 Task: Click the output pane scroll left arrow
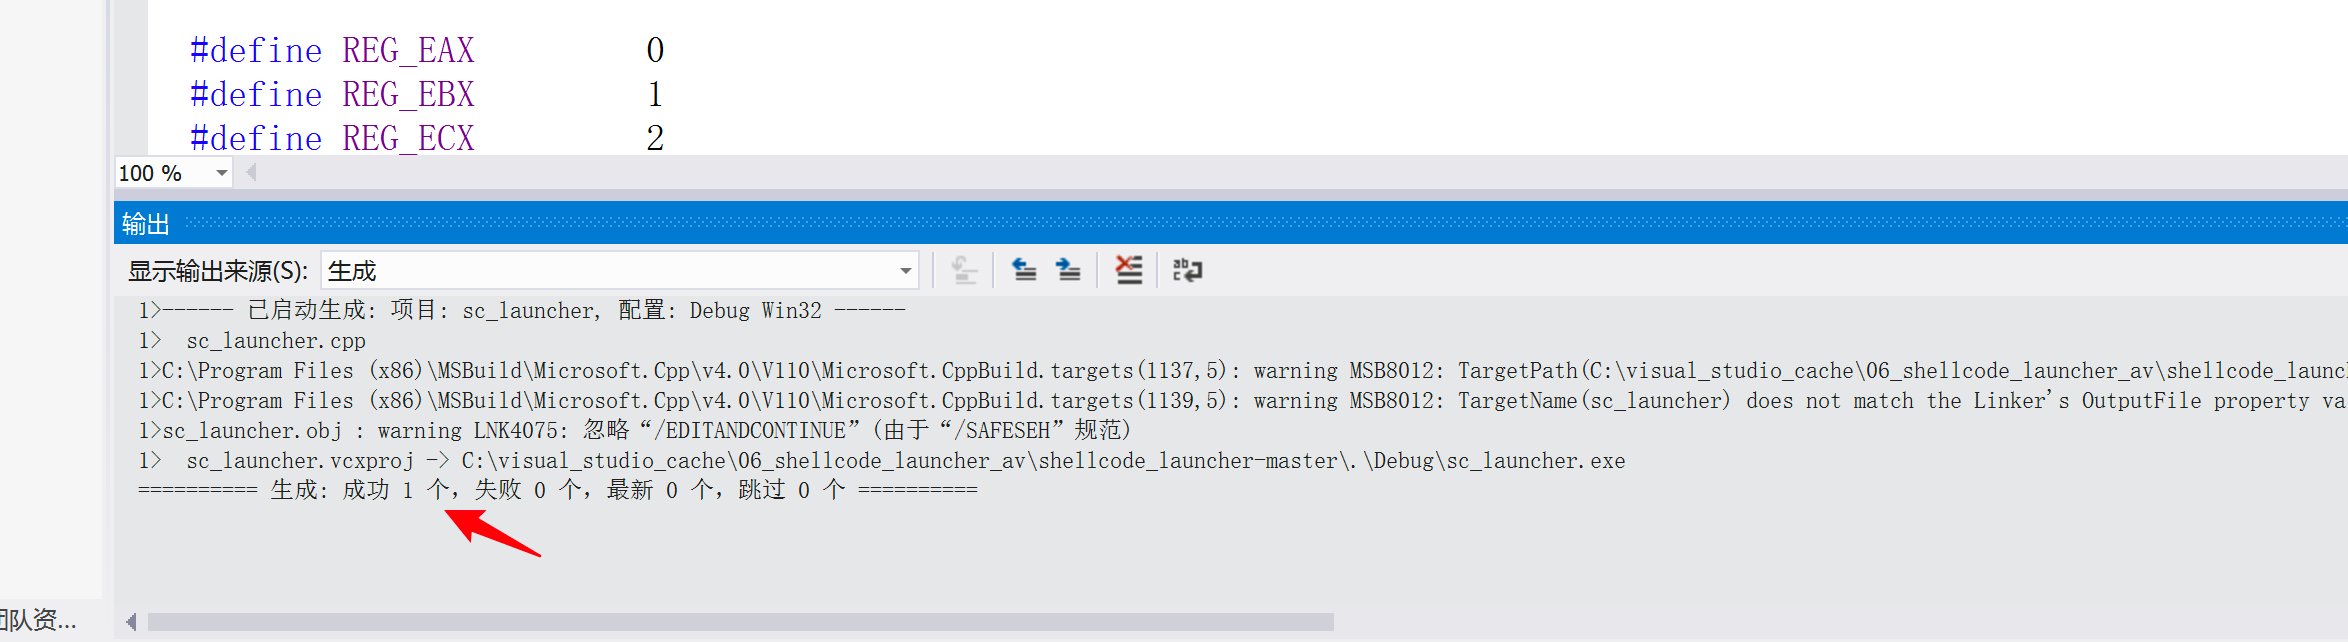pyautogui.click(x=131, y=622)
